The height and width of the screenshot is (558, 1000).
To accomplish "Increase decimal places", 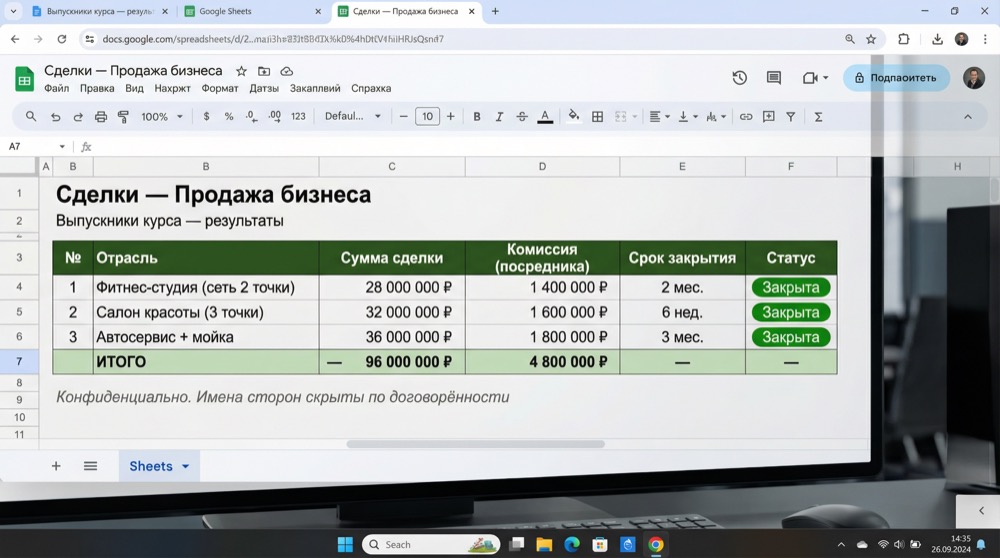I will [274, 117].
